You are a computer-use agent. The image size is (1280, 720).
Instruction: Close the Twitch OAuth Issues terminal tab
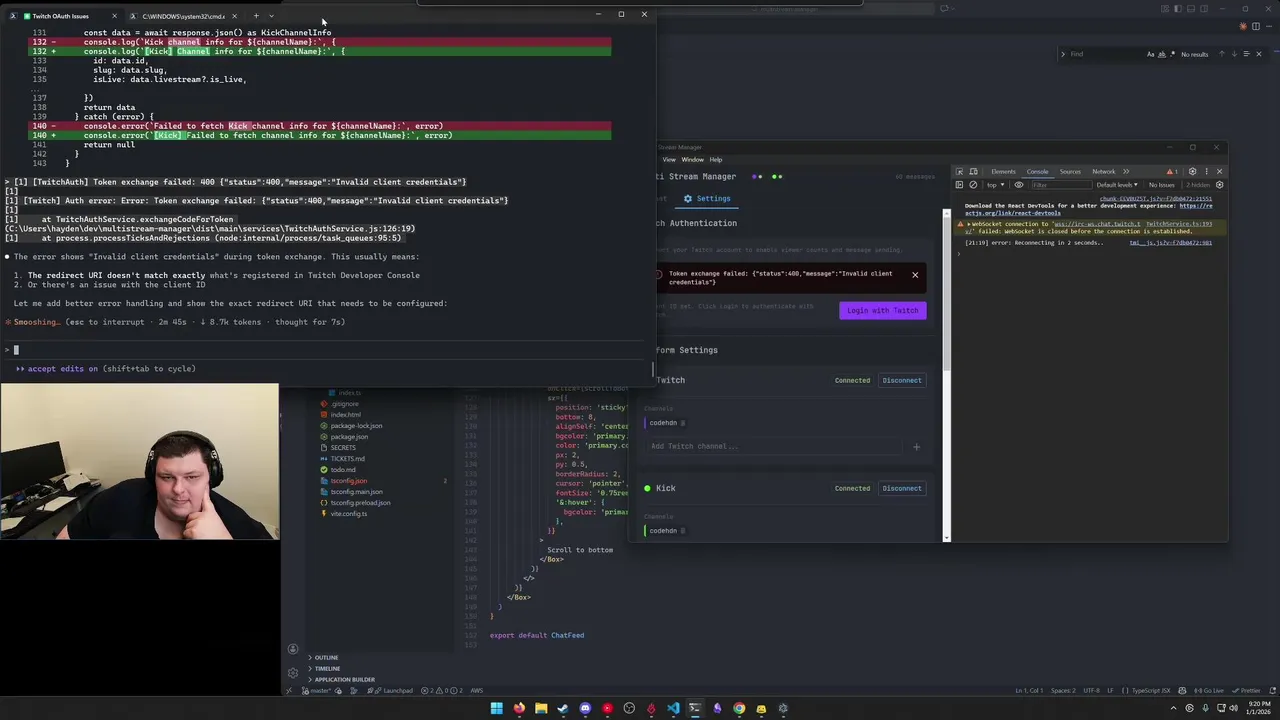click(x=114, y=16)
